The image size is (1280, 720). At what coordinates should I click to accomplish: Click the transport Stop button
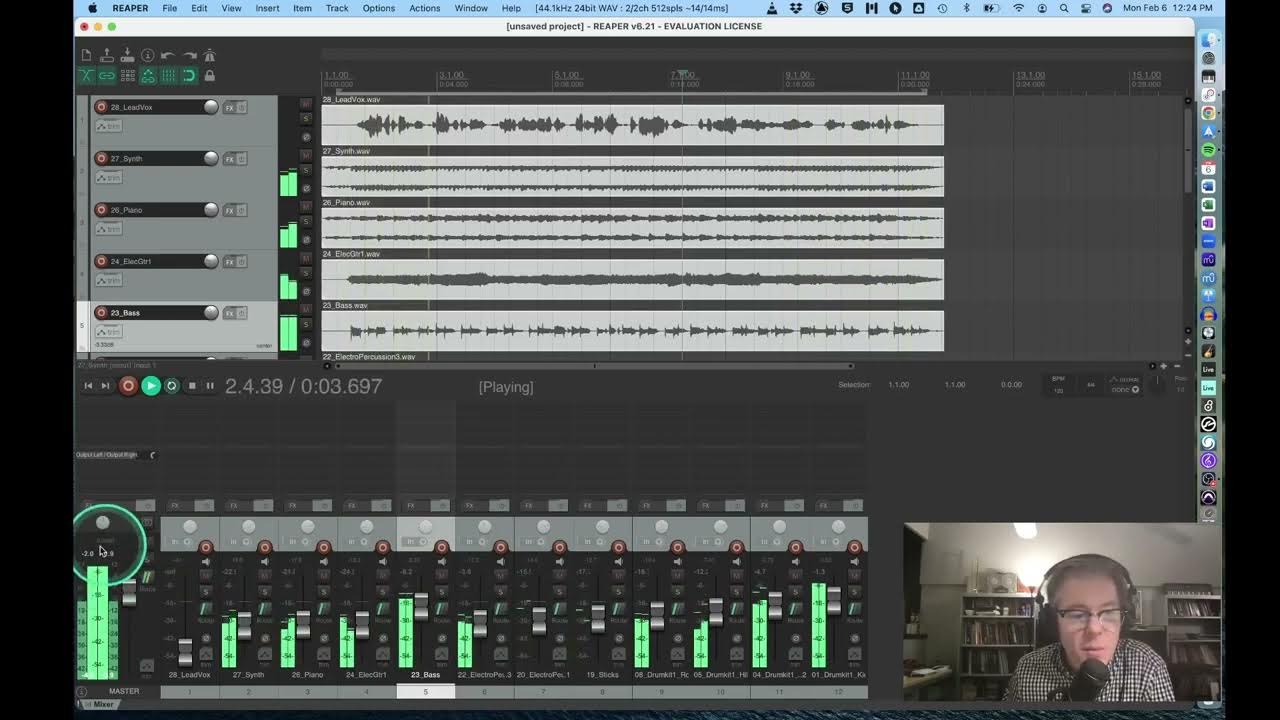192,386
